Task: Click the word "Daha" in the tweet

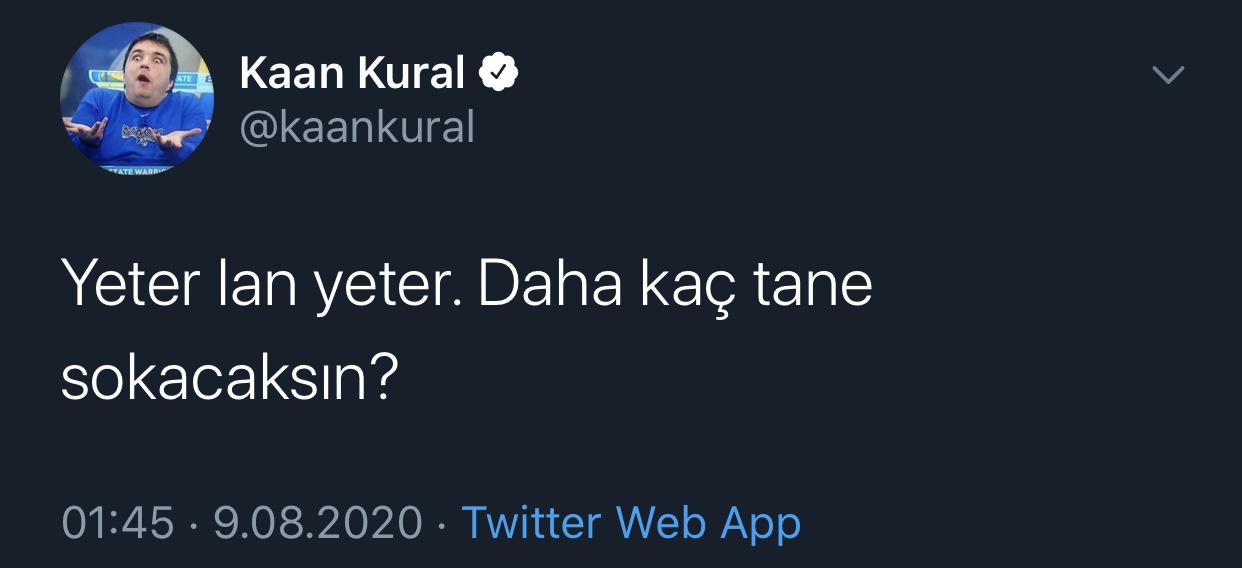Action: tap(541, 286)
